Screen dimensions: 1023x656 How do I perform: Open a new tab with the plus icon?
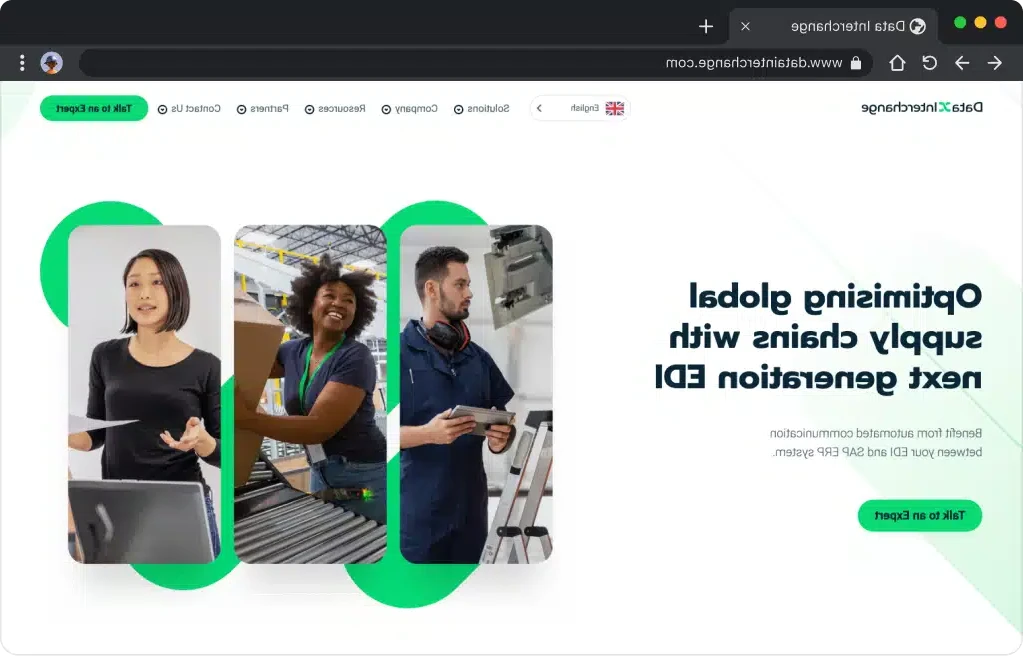705,26
